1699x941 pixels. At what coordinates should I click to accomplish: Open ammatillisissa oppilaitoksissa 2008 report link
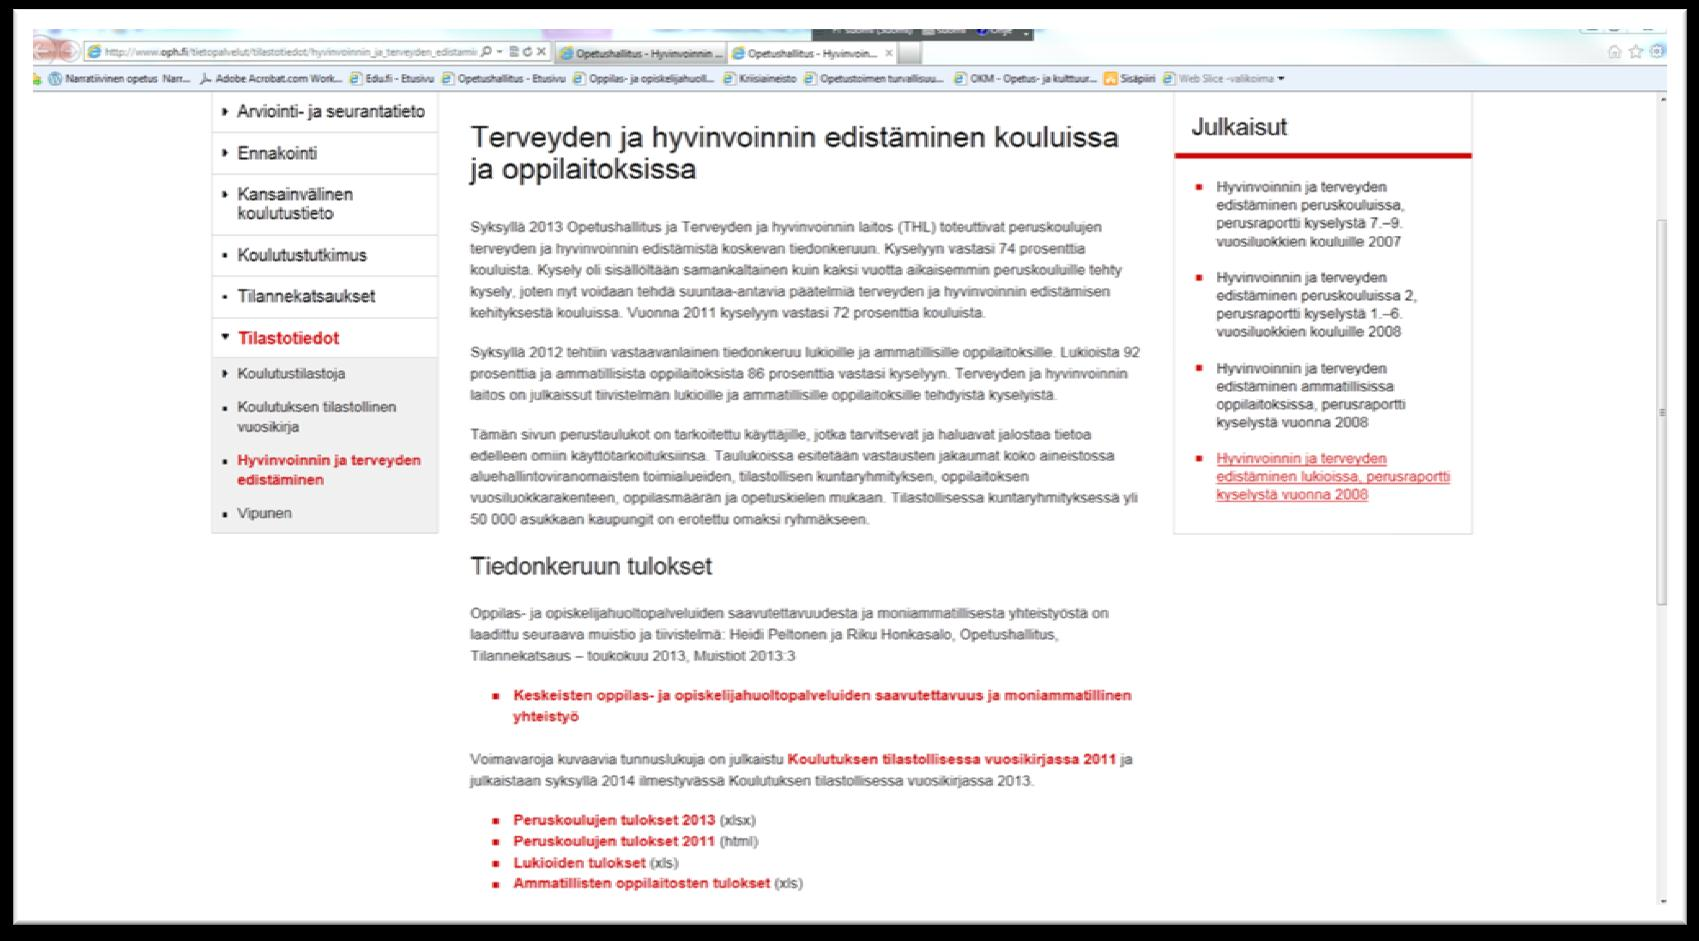coord(1311,395)
